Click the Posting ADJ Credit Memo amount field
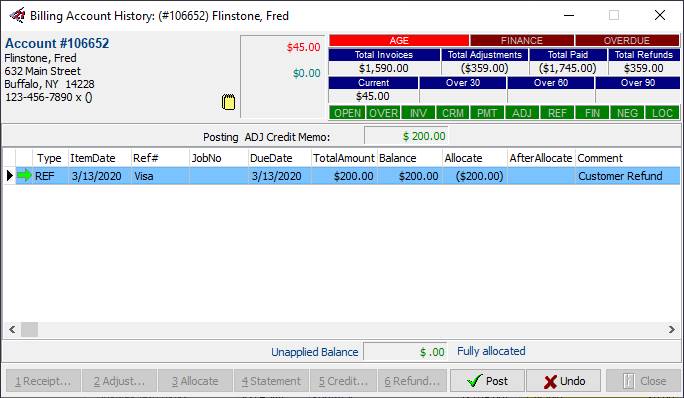Screen dimensions: 684x398 pyautogui.click(x=406, y=136)
